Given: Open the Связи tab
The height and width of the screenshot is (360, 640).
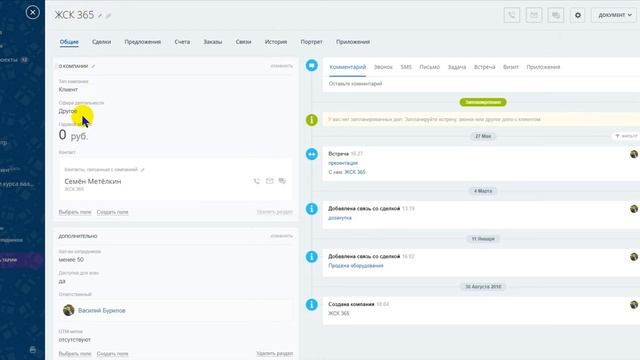Looking at the screenshot, I should (243, 42).
